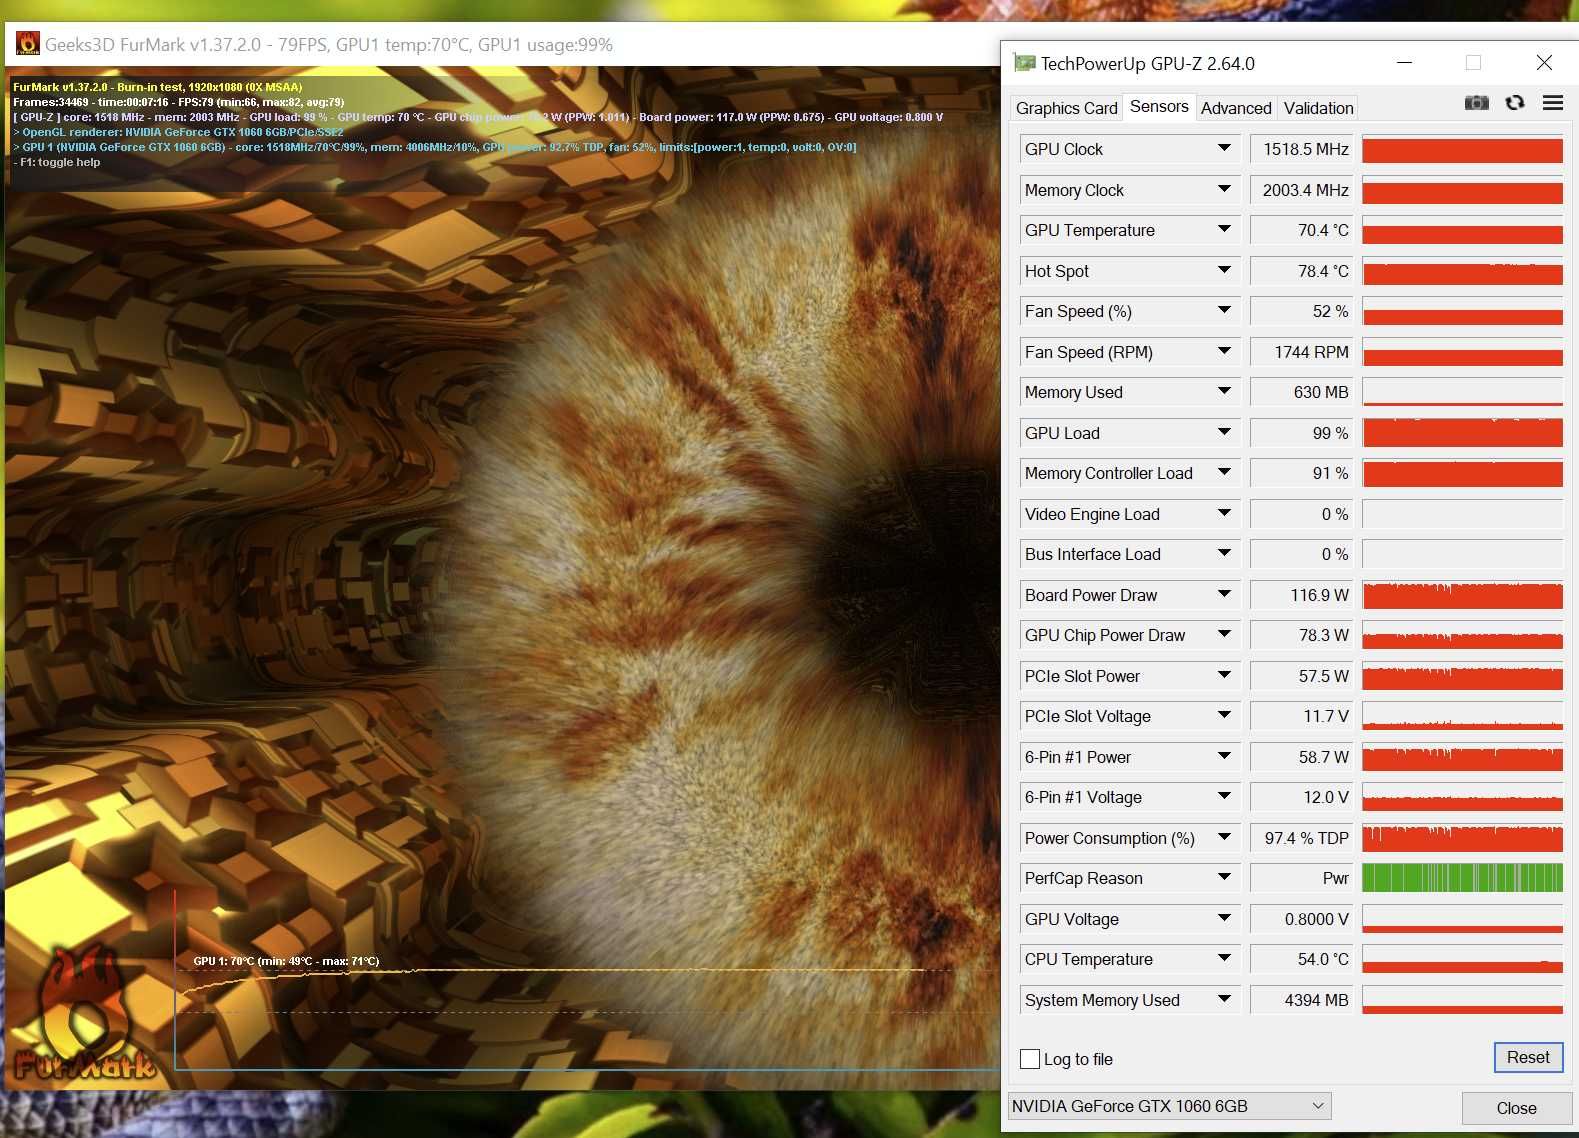Click the FurMark window title bar
Image resolution: width=1579 pixels, height=1138 pixels.
pyautogui.click(x=500, y=44)
